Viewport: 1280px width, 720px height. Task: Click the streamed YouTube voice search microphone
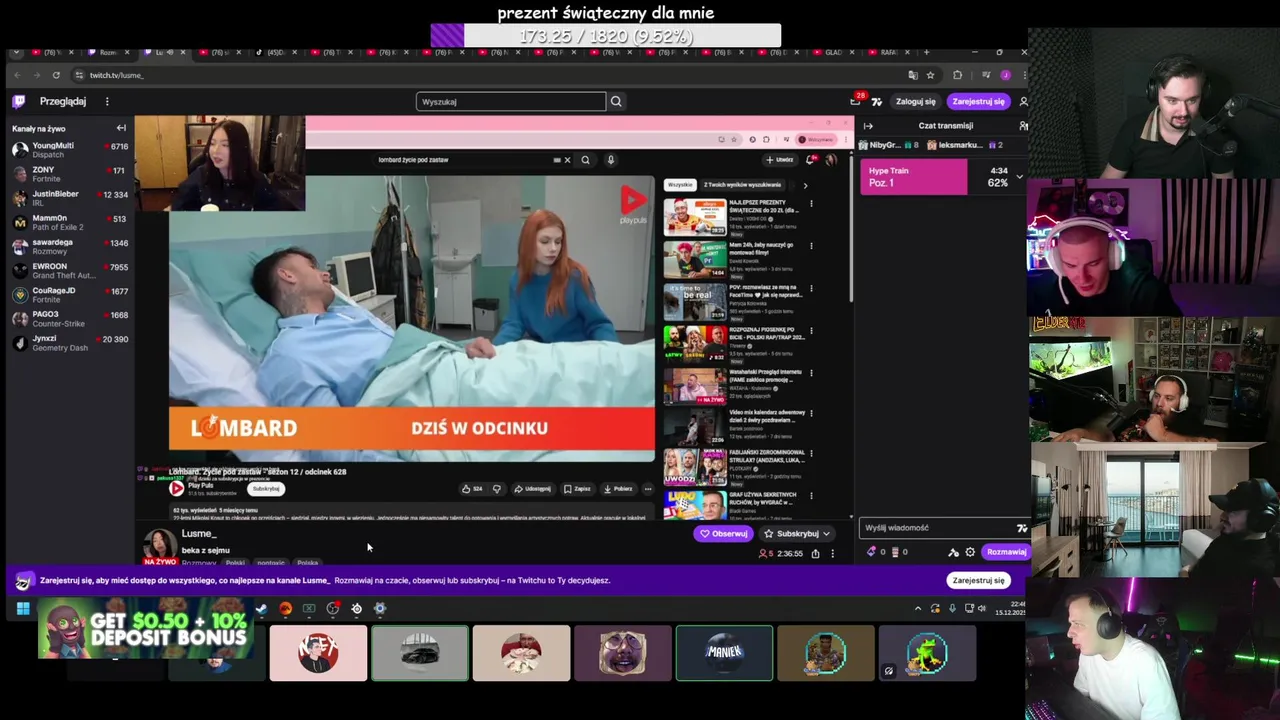click(x=610, y=160)
